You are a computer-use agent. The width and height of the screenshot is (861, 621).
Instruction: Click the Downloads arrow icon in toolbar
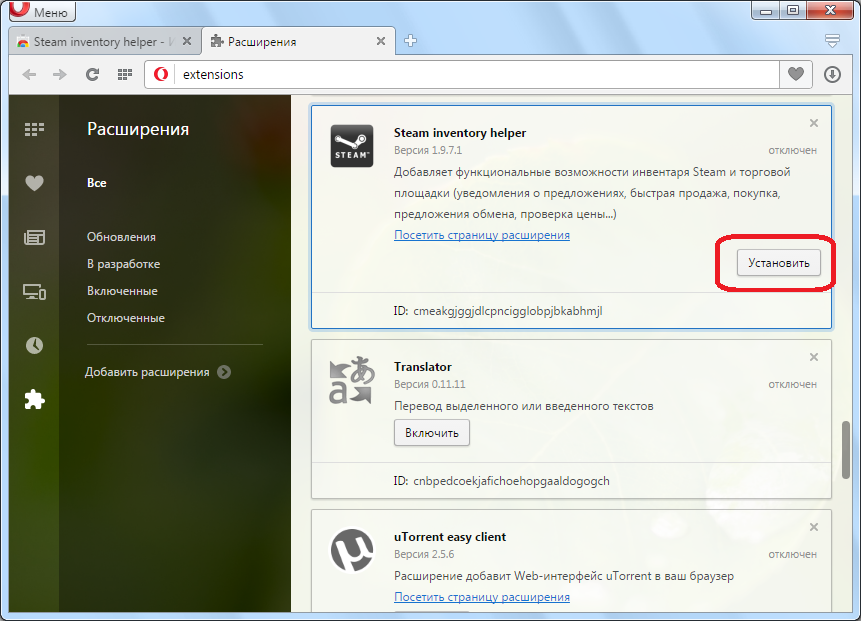pyautogui.click(x=832, y=74)
